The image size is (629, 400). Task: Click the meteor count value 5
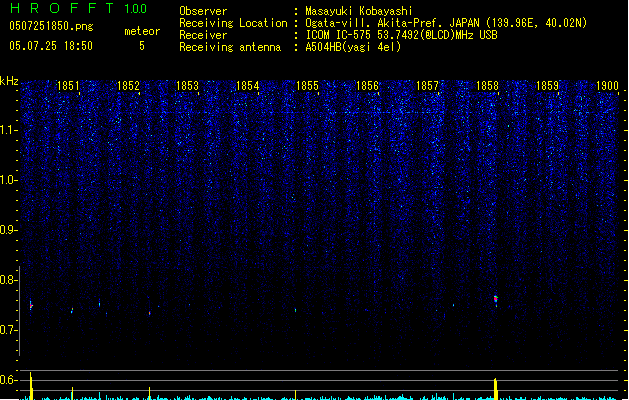142,46
